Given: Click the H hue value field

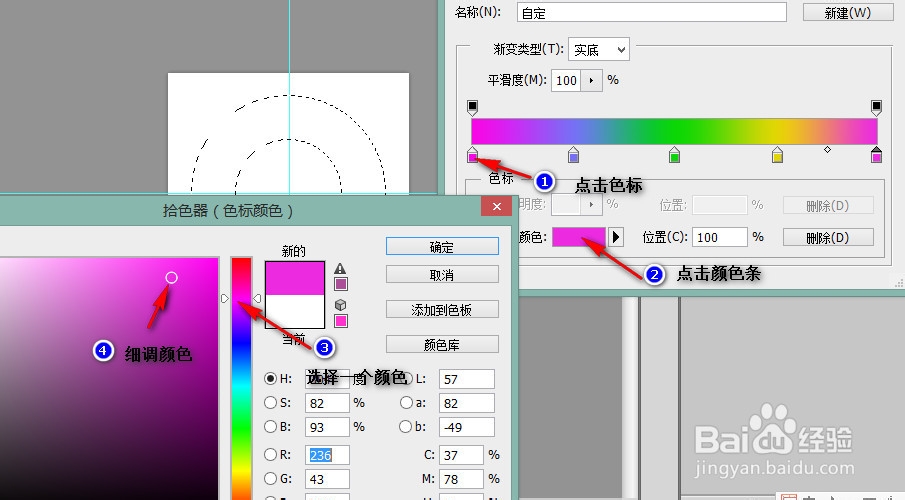Looking at the screenshot, I should (x=327, y=379).
